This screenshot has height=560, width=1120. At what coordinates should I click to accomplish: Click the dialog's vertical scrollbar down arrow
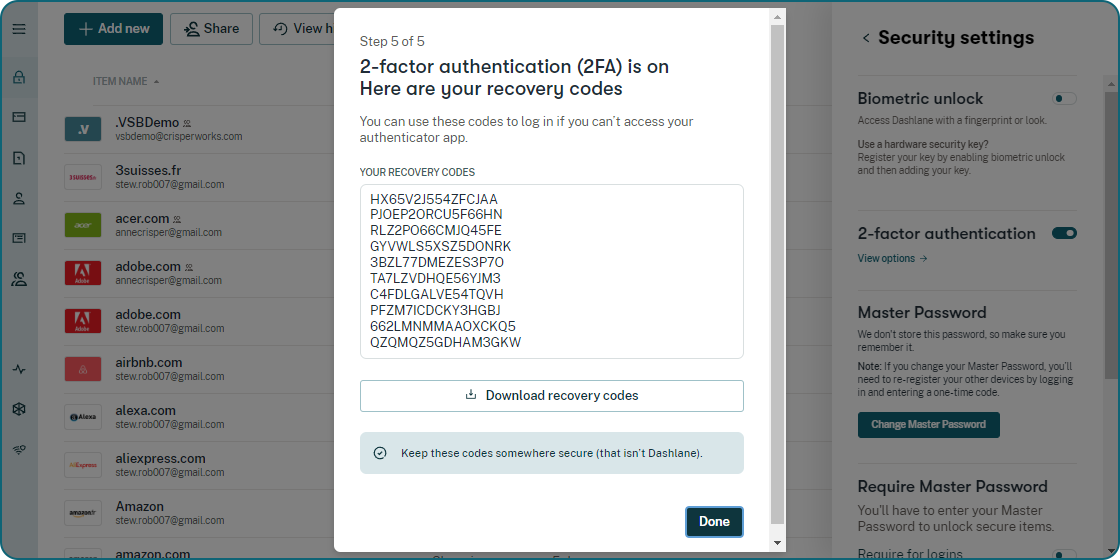(778, 542)
